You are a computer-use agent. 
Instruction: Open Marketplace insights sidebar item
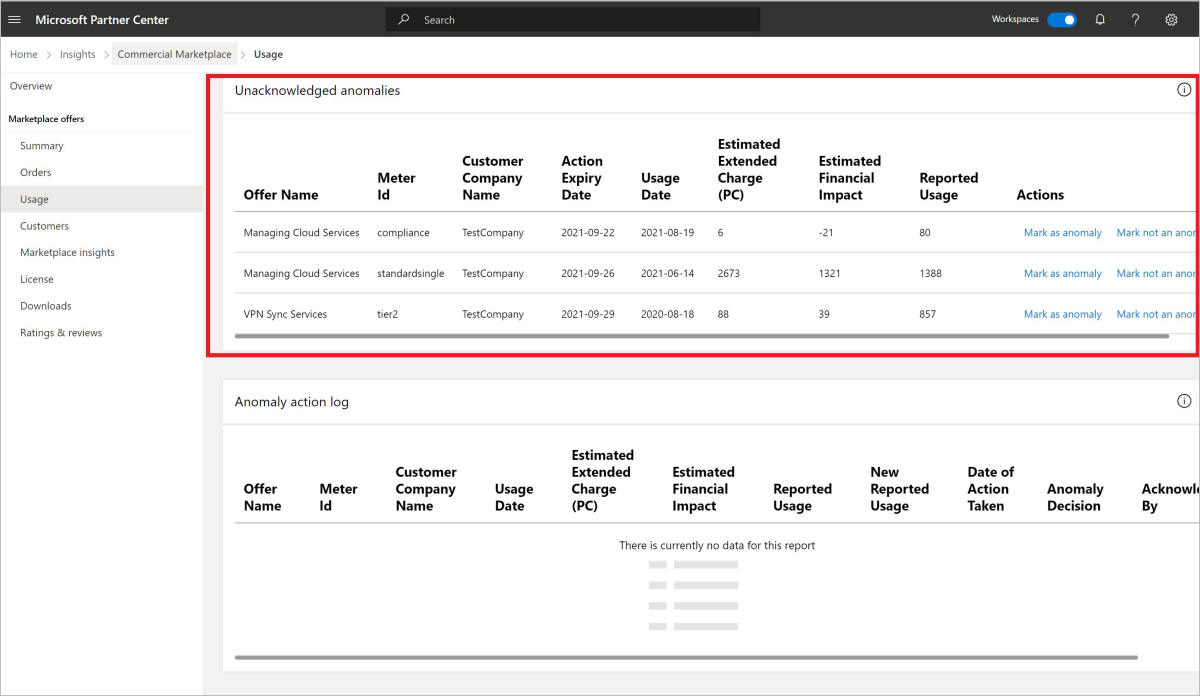tap(67, 252)
